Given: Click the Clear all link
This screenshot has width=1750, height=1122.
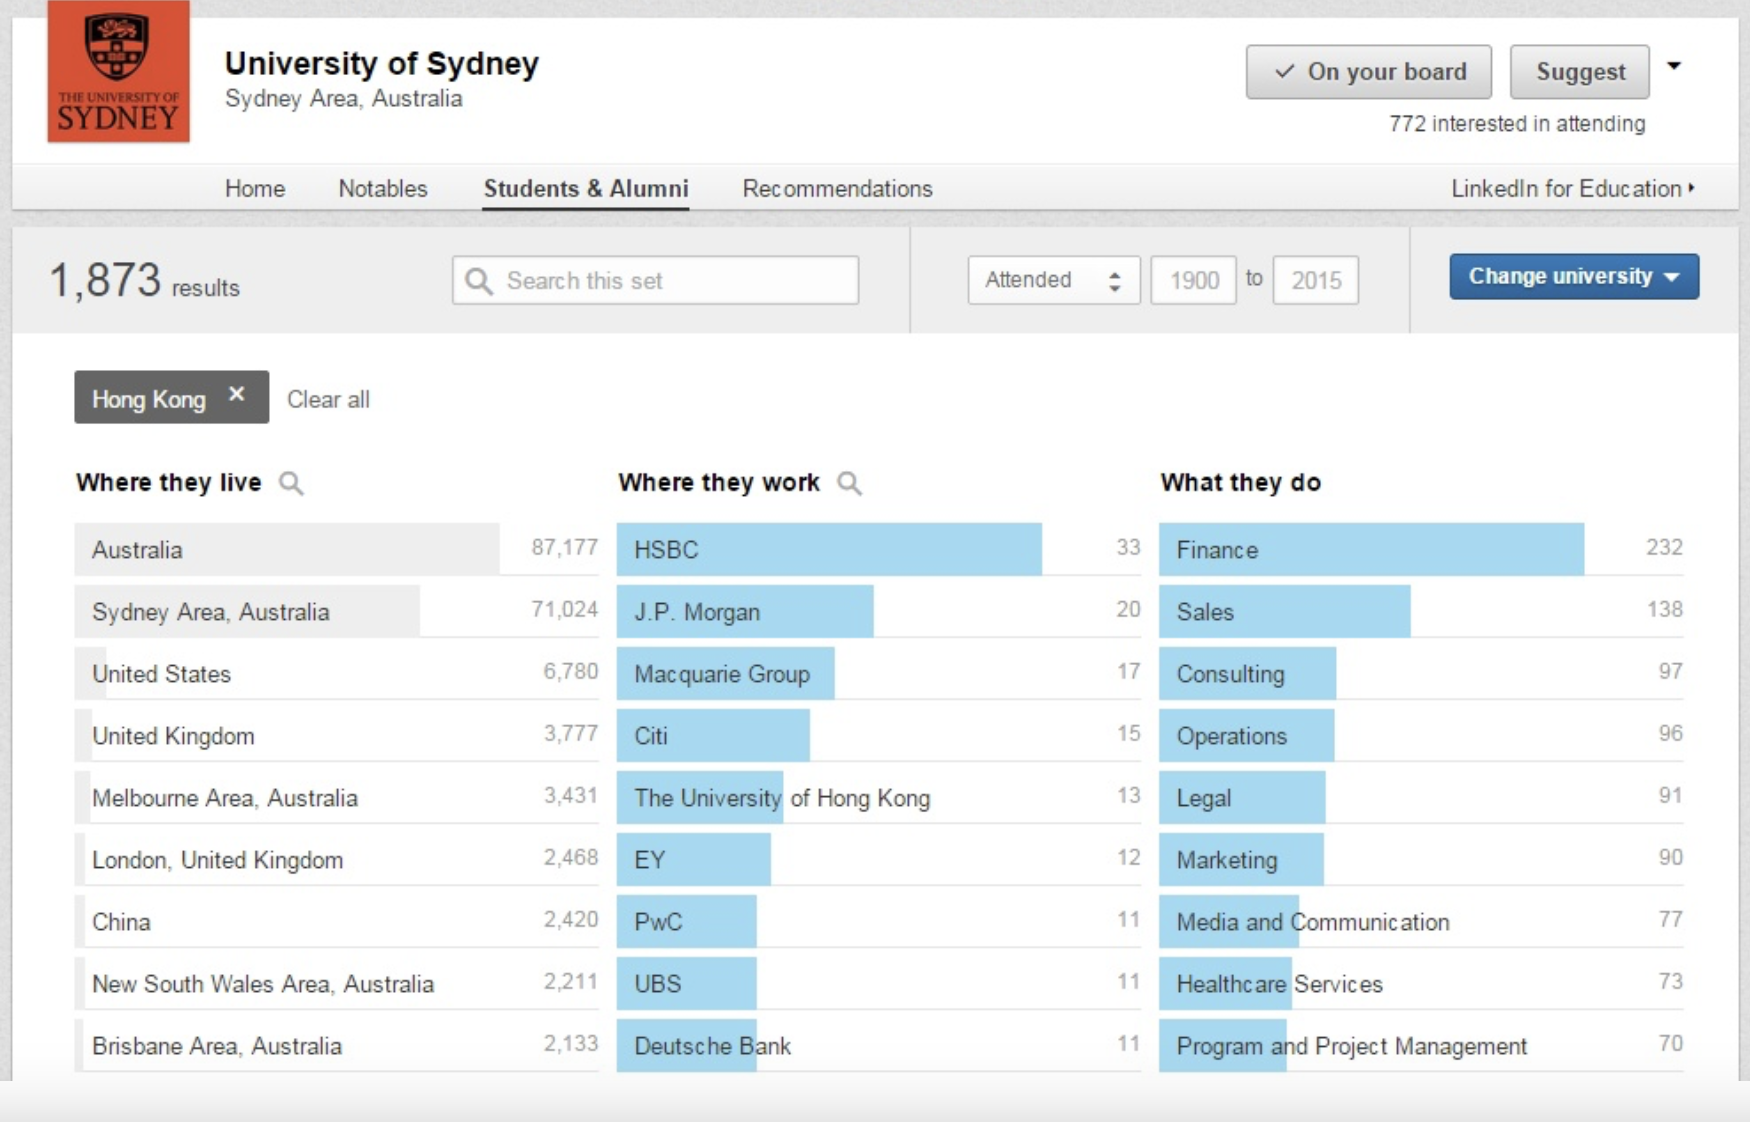Looking at the screenshot, I should (x=328, y=400).
